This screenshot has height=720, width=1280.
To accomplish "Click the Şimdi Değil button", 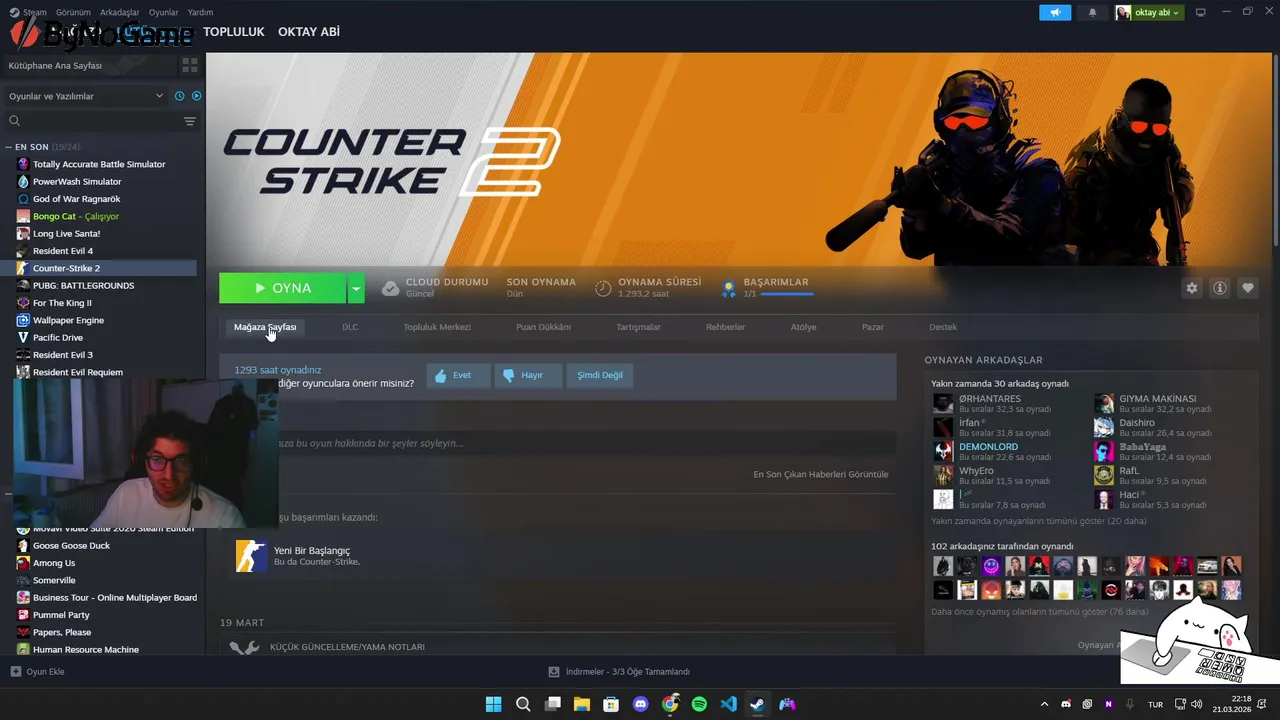I will [600, 375].
